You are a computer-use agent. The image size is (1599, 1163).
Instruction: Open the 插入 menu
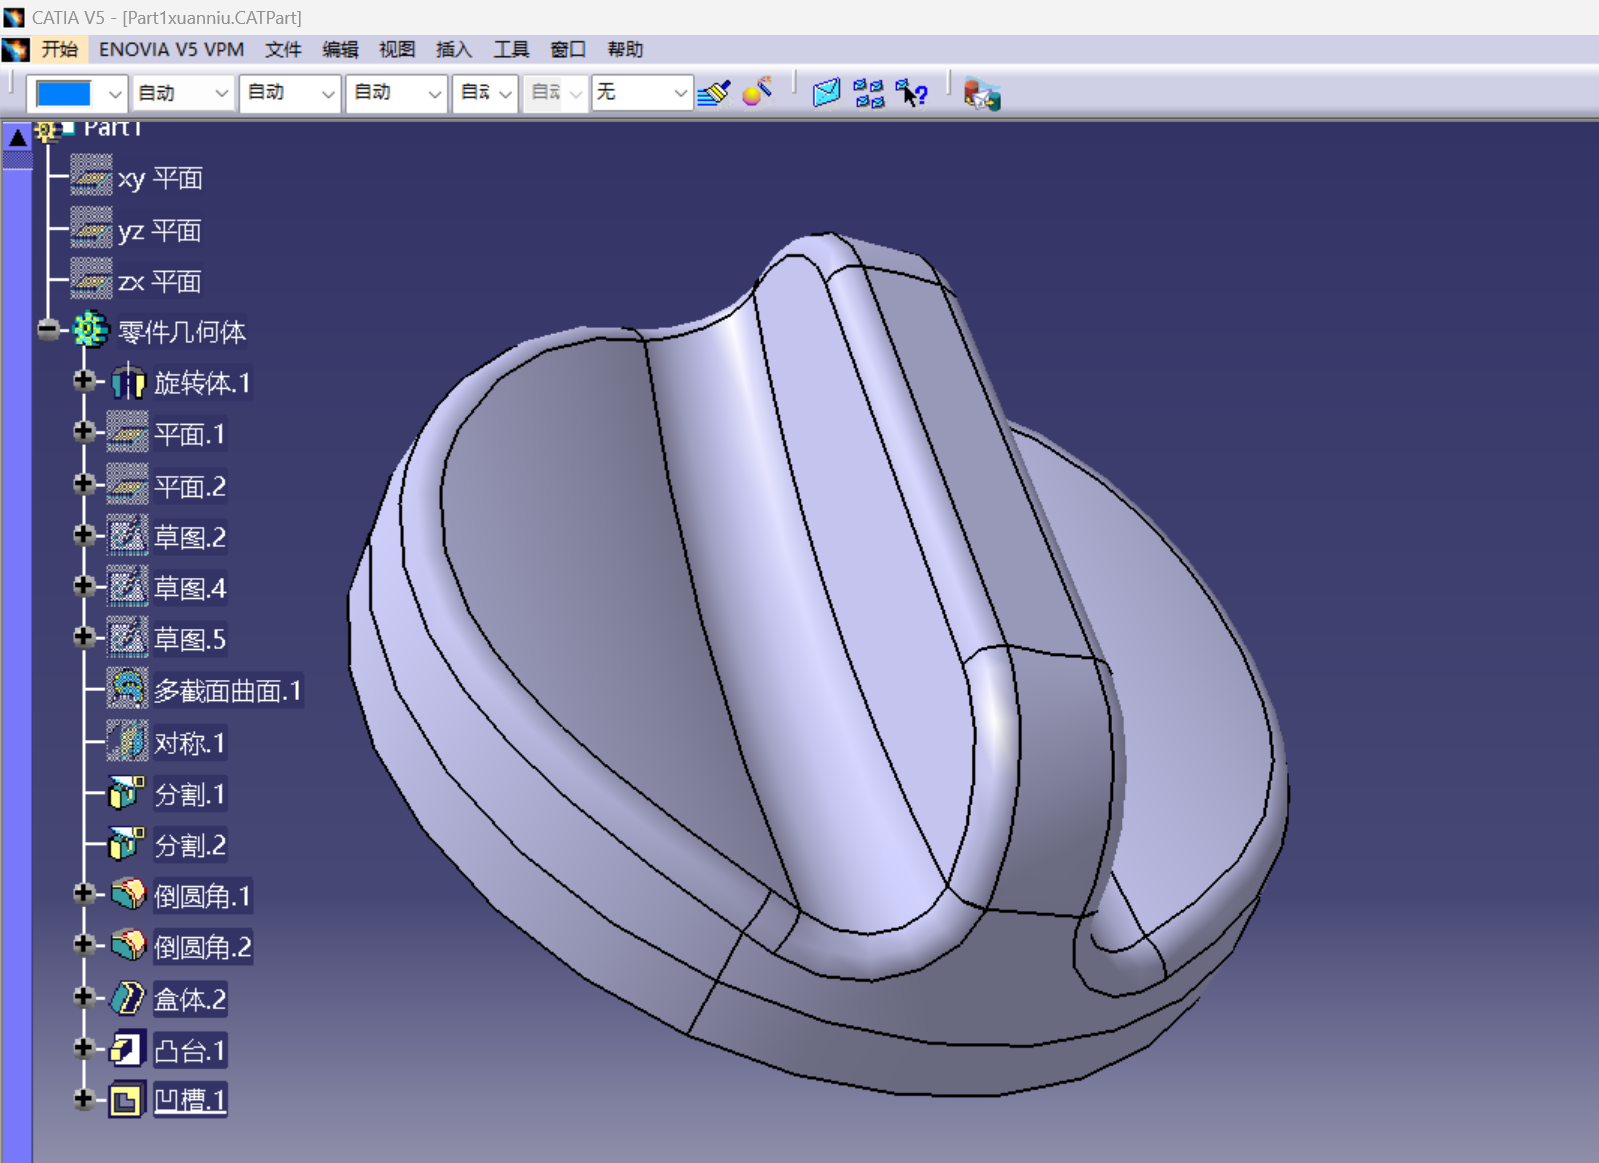[454, 49]
